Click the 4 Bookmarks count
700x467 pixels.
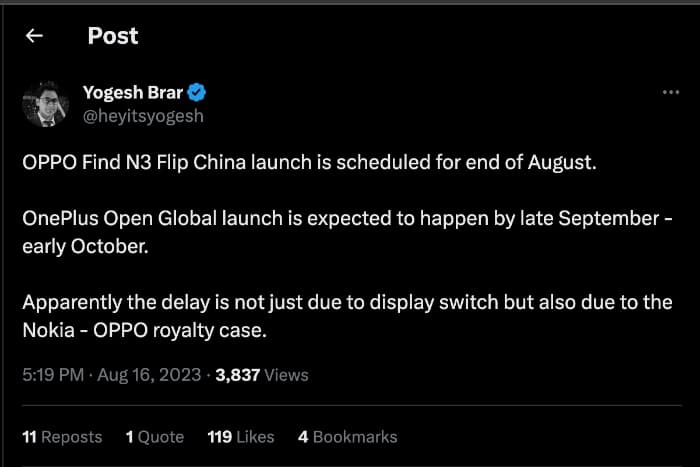[x=347, y=437]
